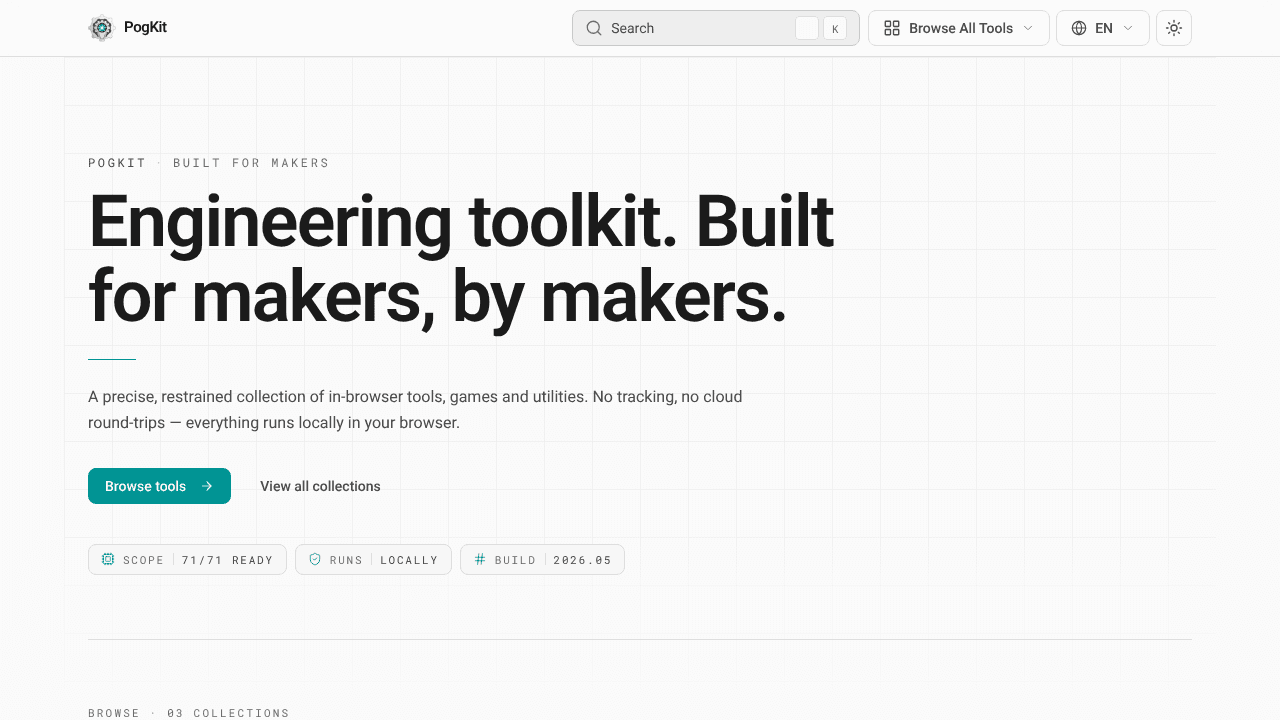The height and width of the screenshot is (720, 1280).
Task: Click the PogKit logo icon
Action: pos(101,28)
